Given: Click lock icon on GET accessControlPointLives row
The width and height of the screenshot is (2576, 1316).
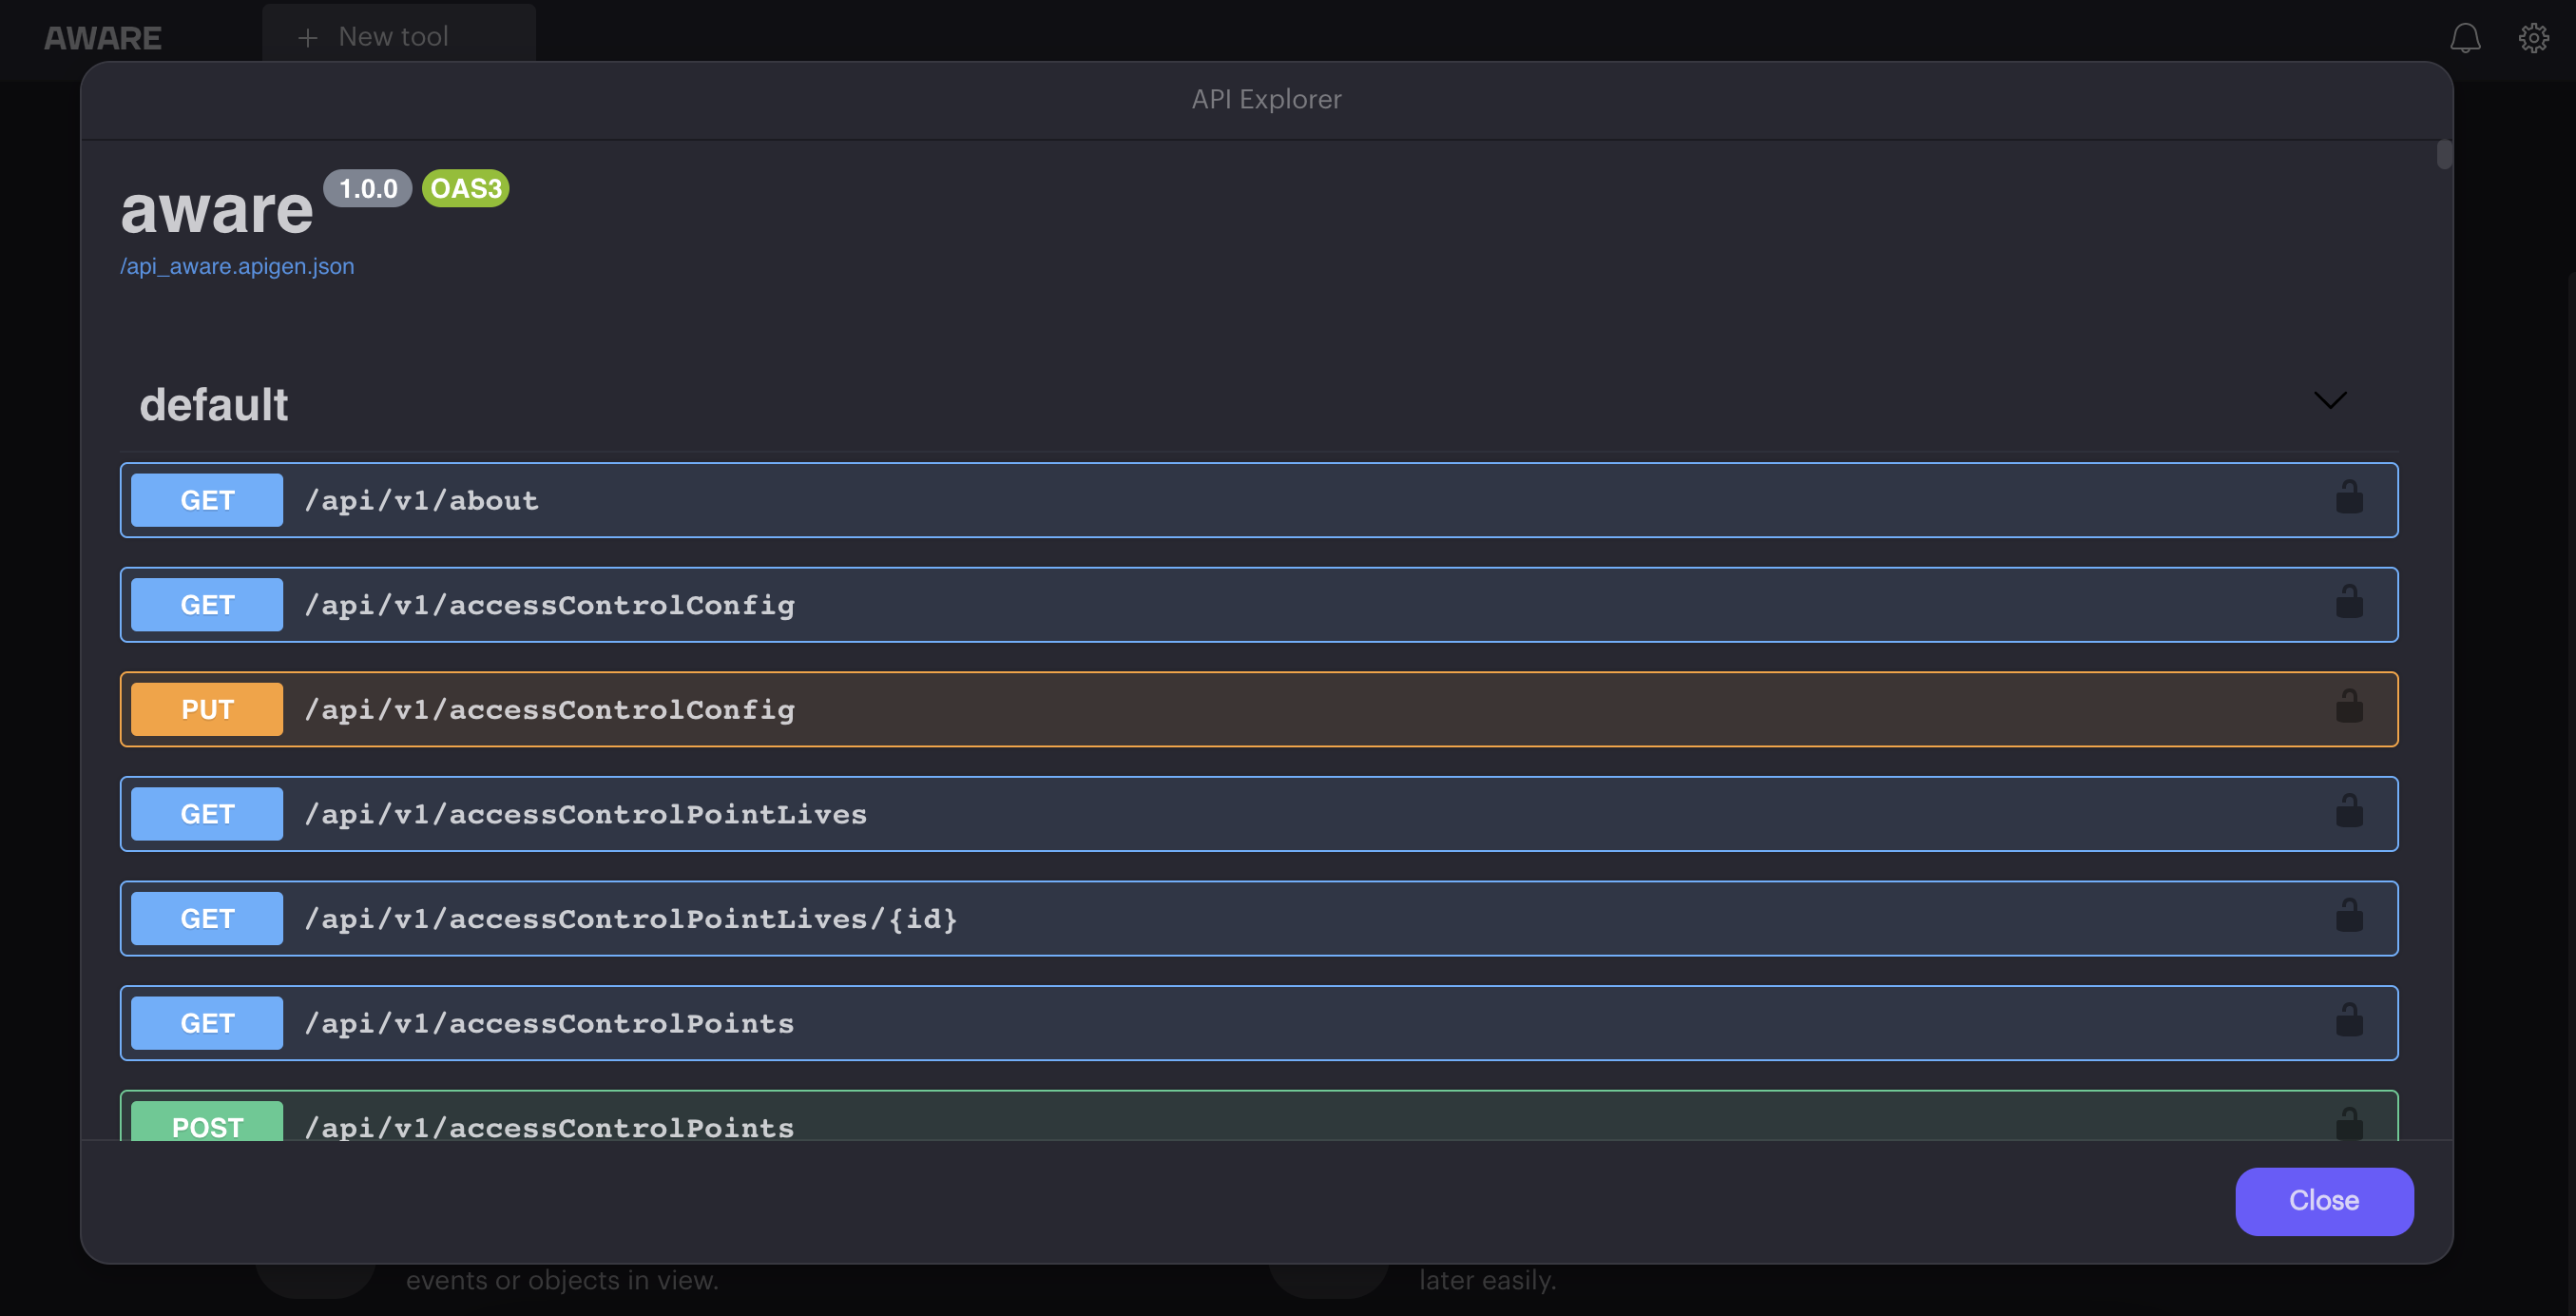Looking at the screenshot, I should click(2349, 812).
